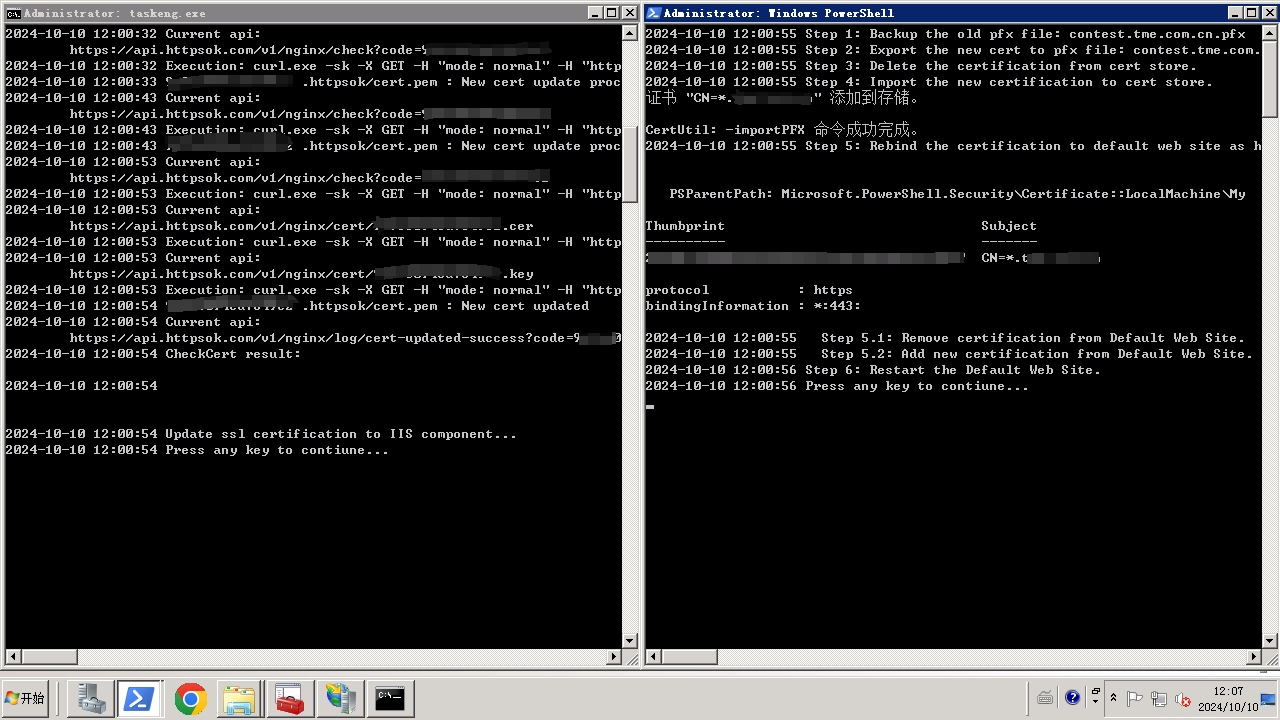Switch to the command prompt taskbar icon

pyautogui.click(x=390, y=699)
